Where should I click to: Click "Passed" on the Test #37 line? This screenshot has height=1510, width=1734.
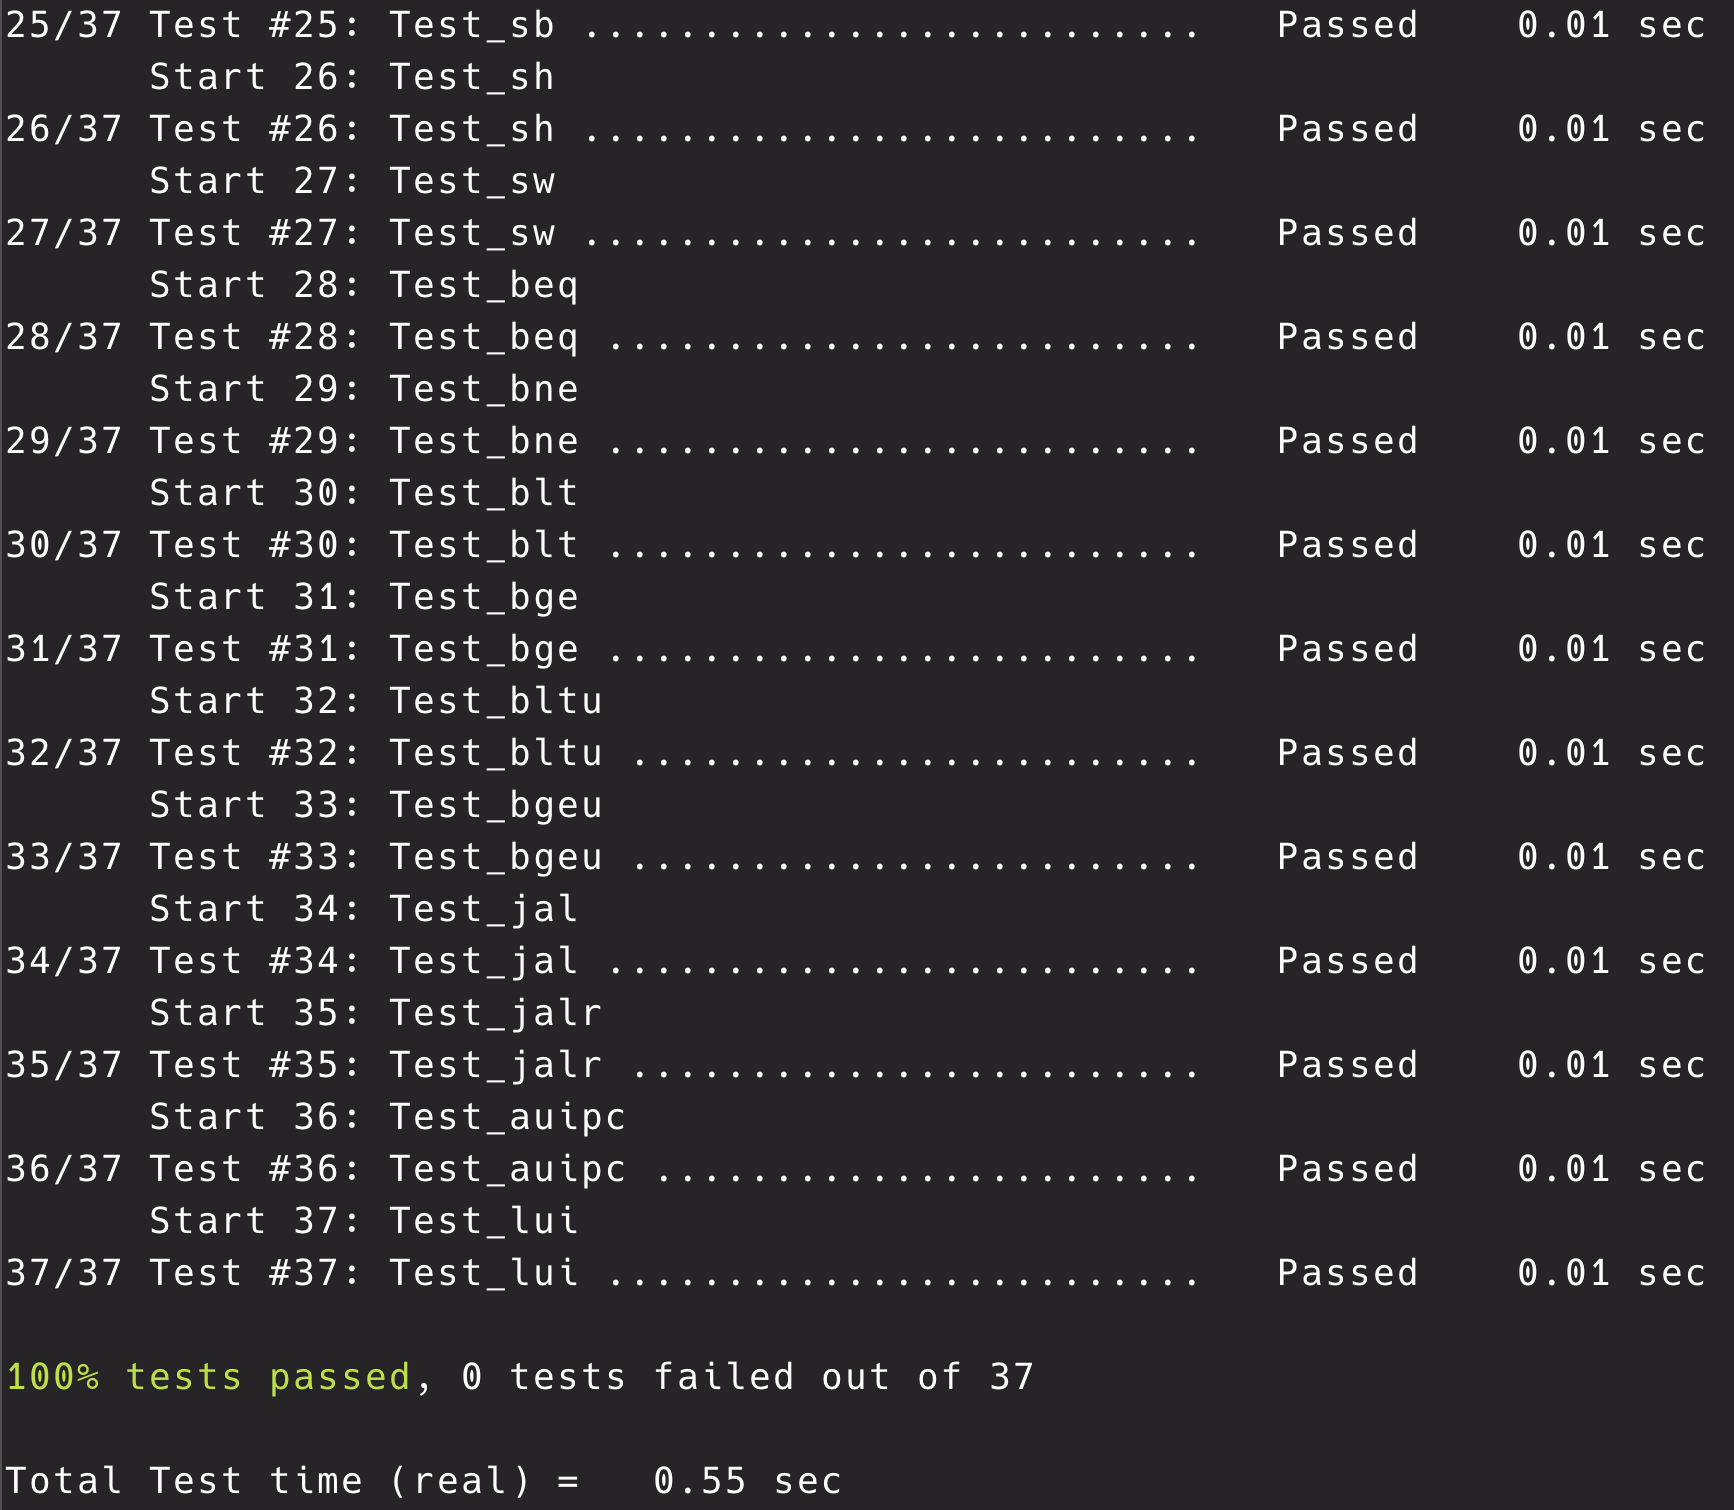click(1347, 1273)
